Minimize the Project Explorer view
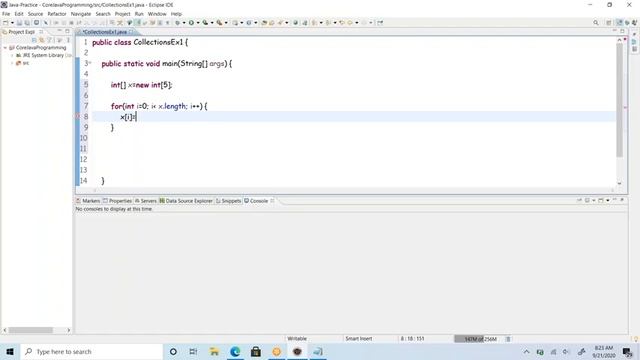The width and height of the screenshot is (640, 360). click(x=60, y=31)
